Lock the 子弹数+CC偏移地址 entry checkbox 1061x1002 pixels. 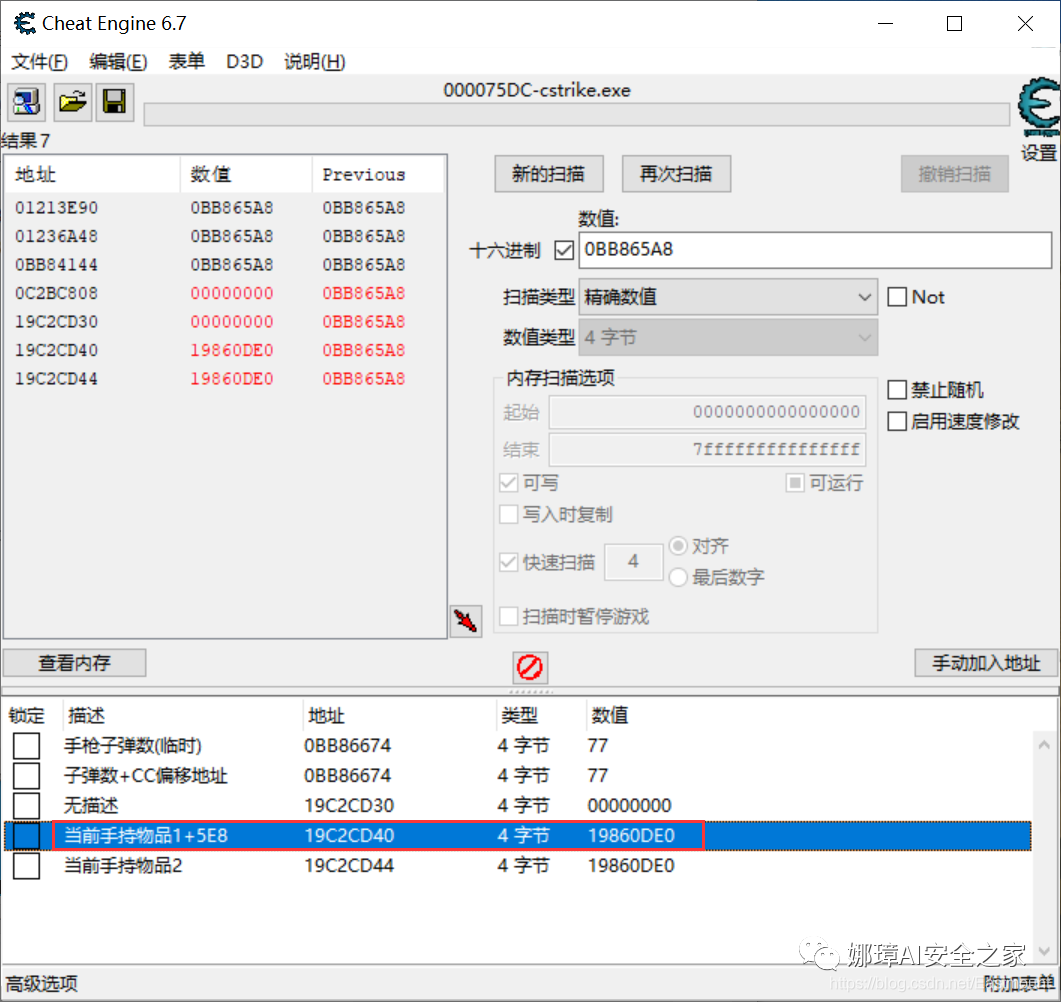pos(26,775)
